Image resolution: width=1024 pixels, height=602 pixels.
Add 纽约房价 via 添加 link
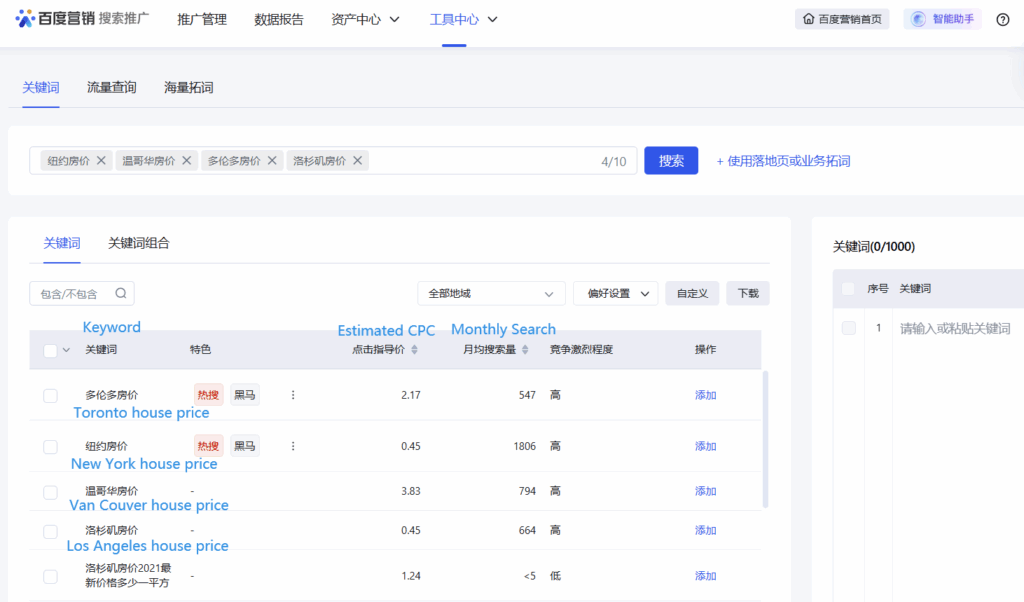[705, 446]
